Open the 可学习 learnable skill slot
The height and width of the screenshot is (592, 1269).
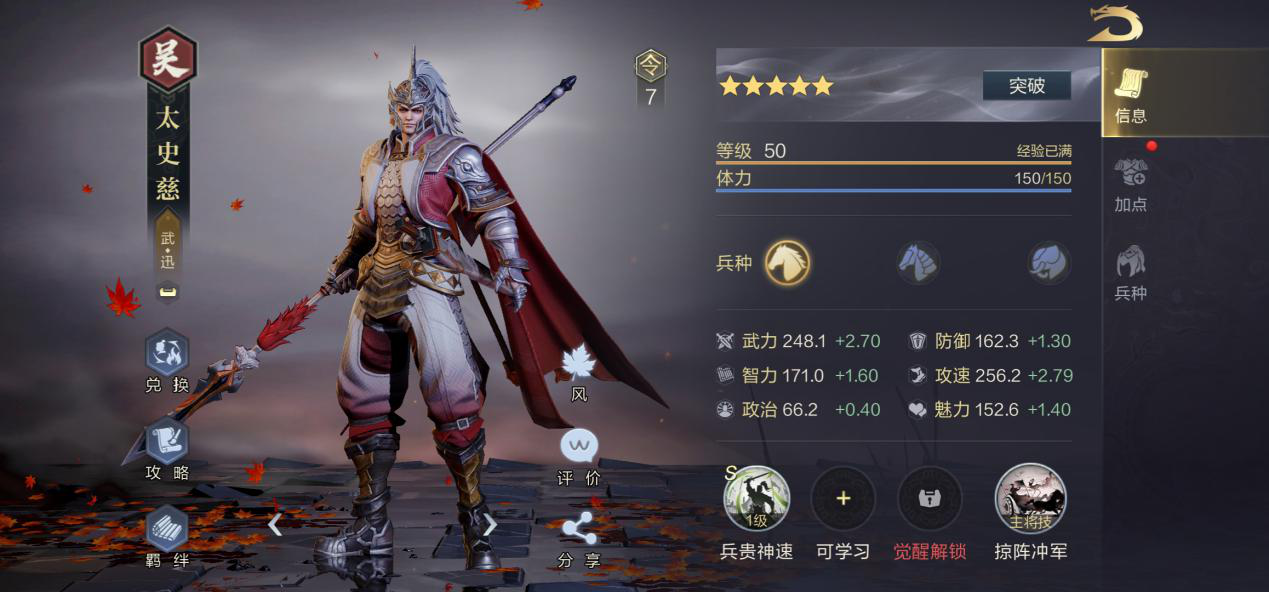pos(843,498)
